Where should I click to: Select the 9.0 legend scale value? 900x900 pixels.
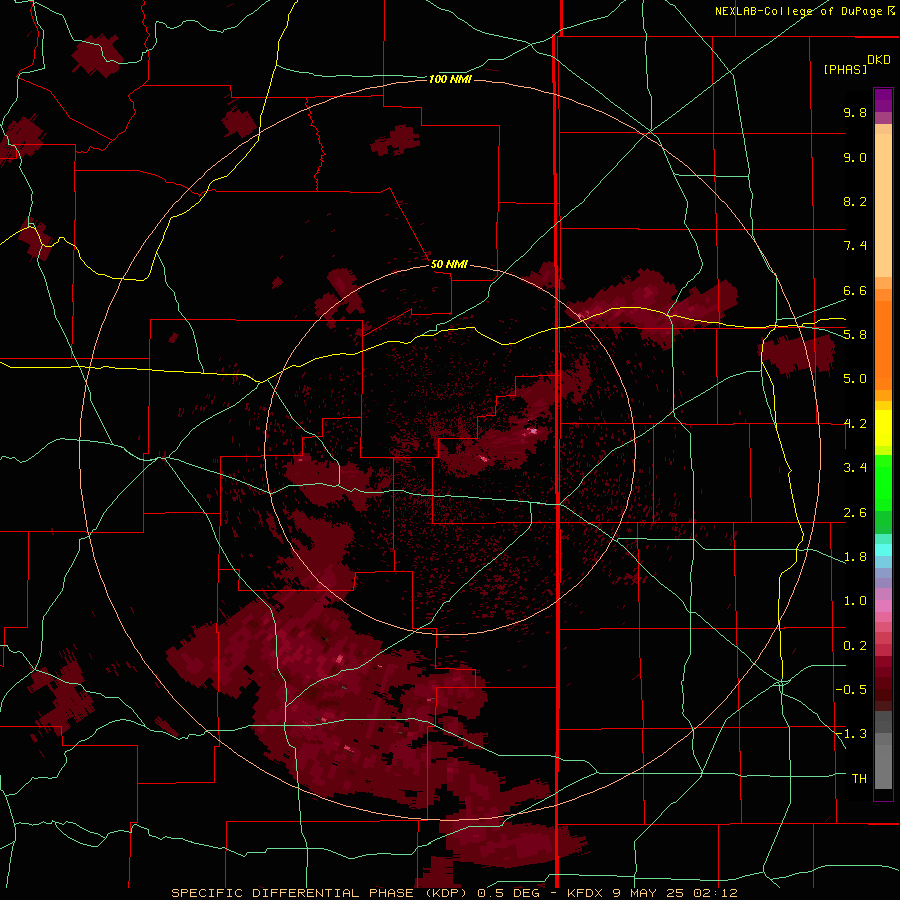tap(855, 157)
